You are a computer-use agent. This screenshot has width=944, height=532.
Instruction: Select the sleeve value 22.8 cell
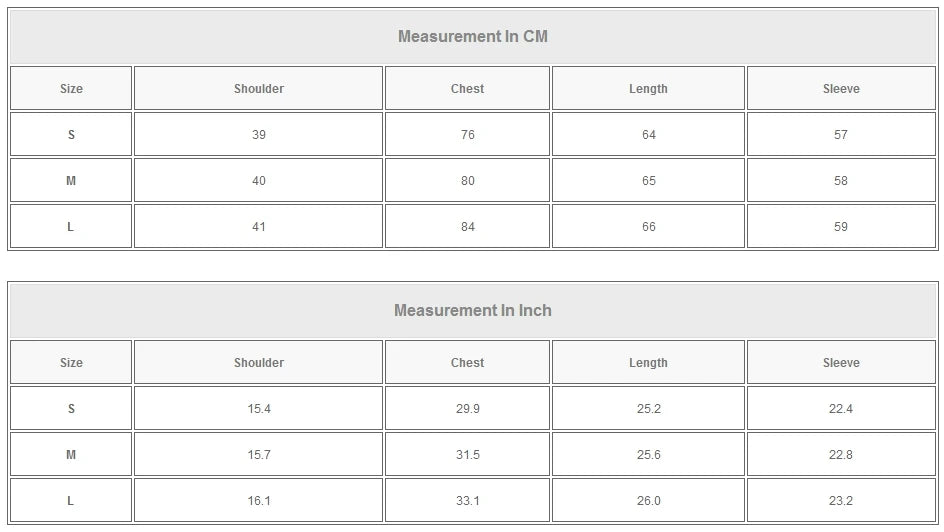click(841, 455)
